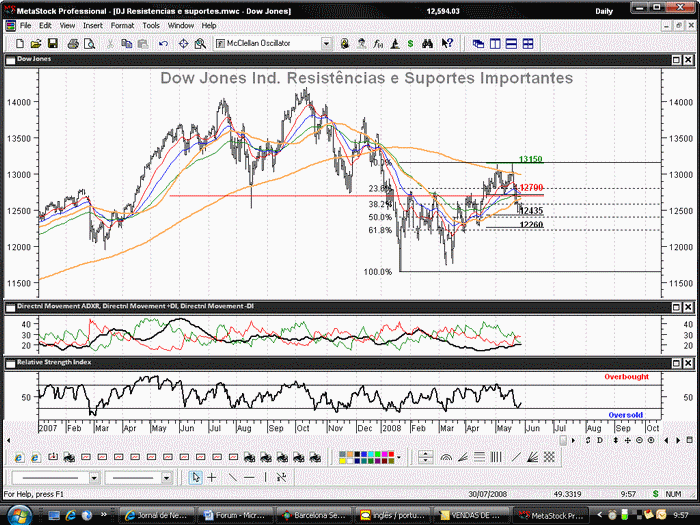Select the horizontal line tool
Image resolution: width=700 pixels, height=525 pixels.
[x=249, y=478]
